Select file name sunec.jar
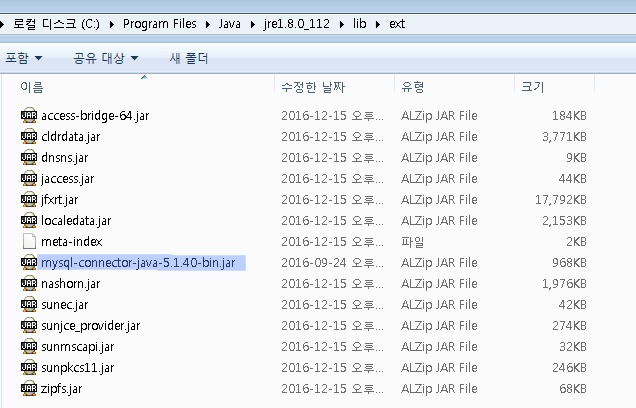Screen dimensions: 636x408 coord(64,305)
